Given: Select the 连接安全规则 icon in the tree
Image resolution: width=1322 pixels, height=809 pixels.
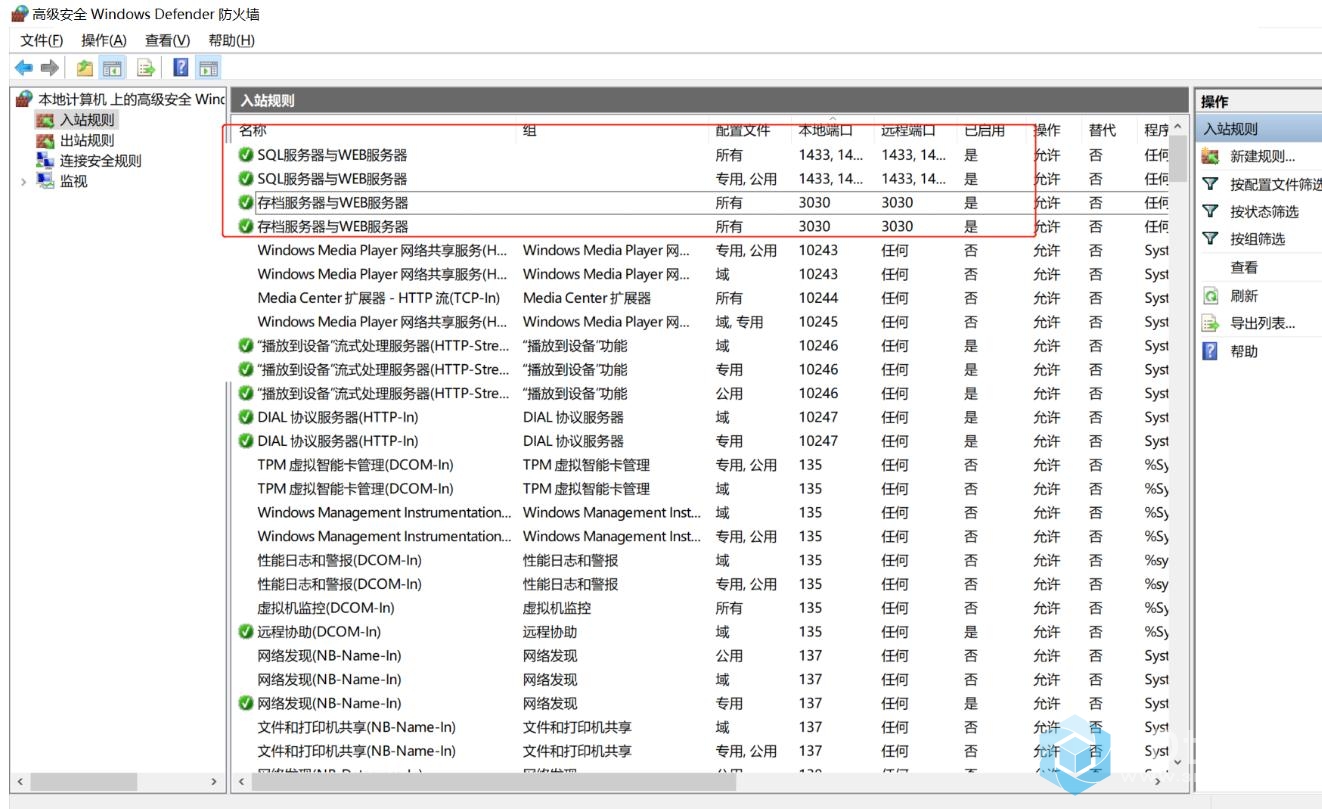Looking at the screenshot, I should coord(45,160).
